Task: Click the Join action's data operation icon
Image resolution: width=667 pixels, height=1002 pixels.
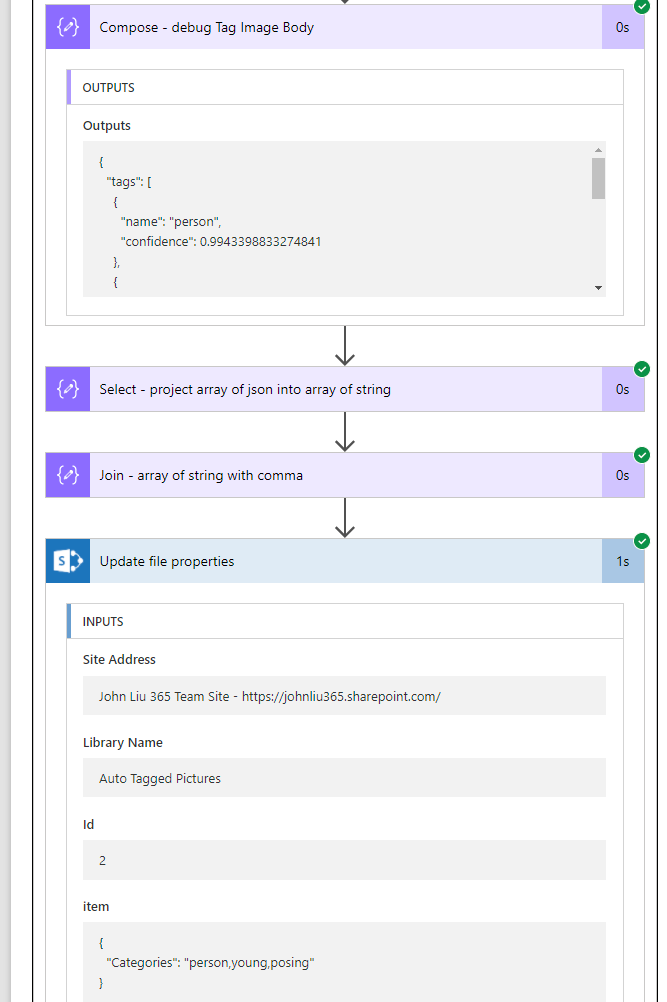Action: coord(68,475)
